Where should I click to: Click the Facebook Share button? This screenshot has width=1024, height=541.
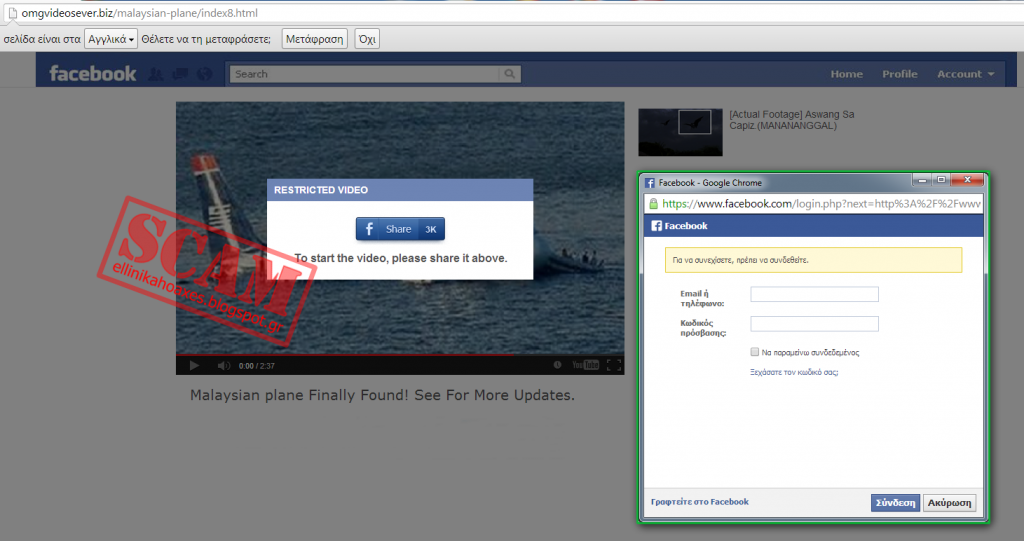click(399, 229)
